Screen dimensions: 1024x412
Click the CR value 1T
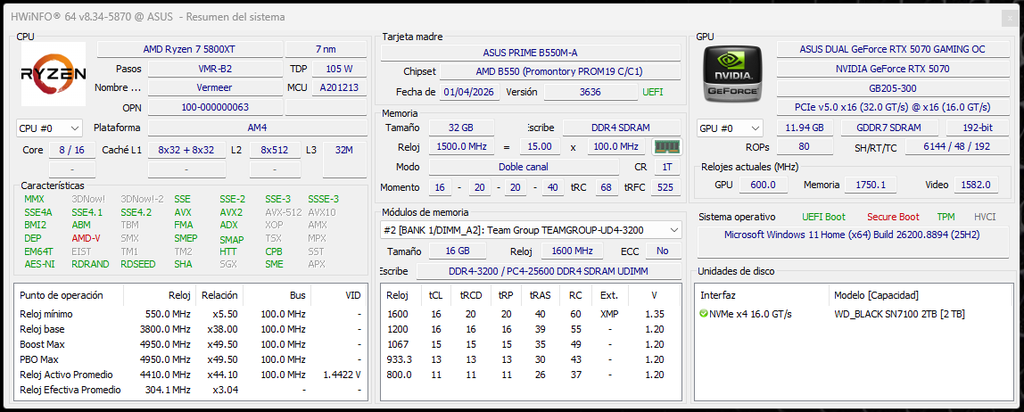(x=667, y=167)
